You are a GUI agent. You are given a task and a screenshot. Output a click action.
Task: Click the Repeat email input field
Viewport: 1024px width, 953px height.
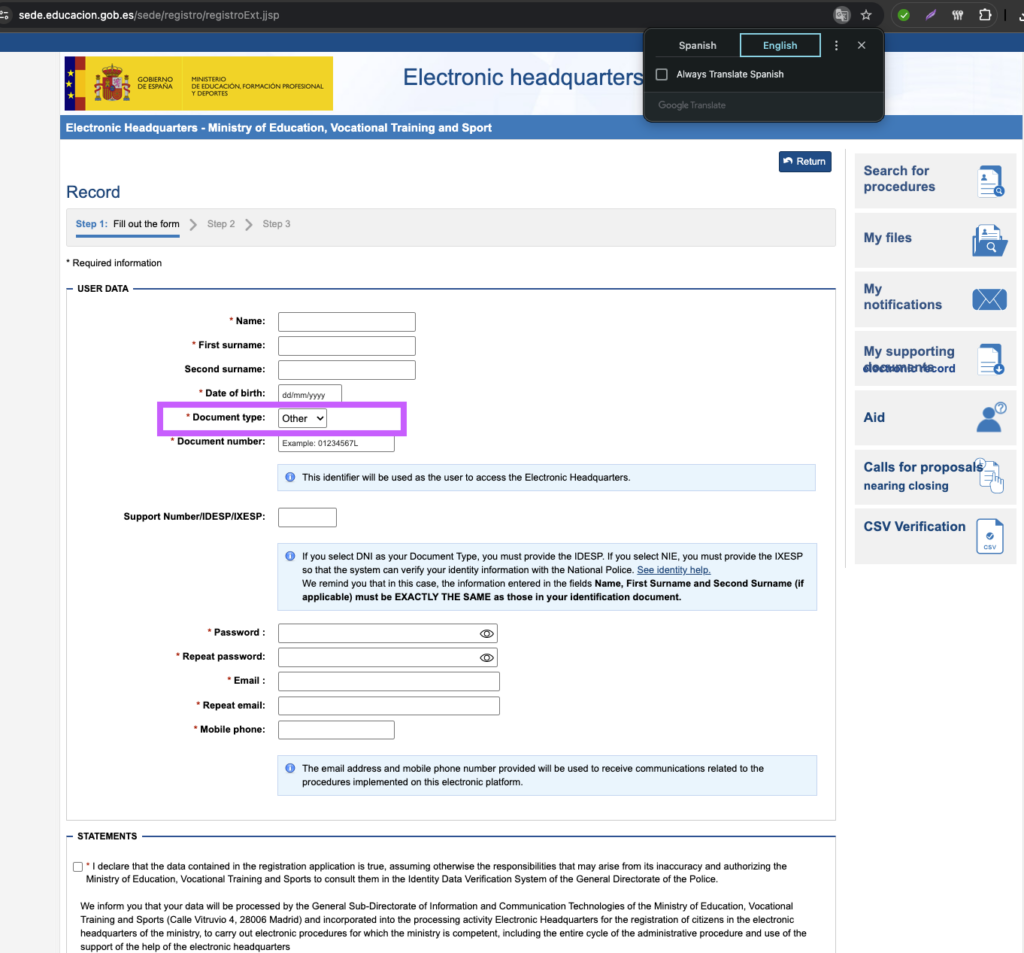(x=389, y=706)
